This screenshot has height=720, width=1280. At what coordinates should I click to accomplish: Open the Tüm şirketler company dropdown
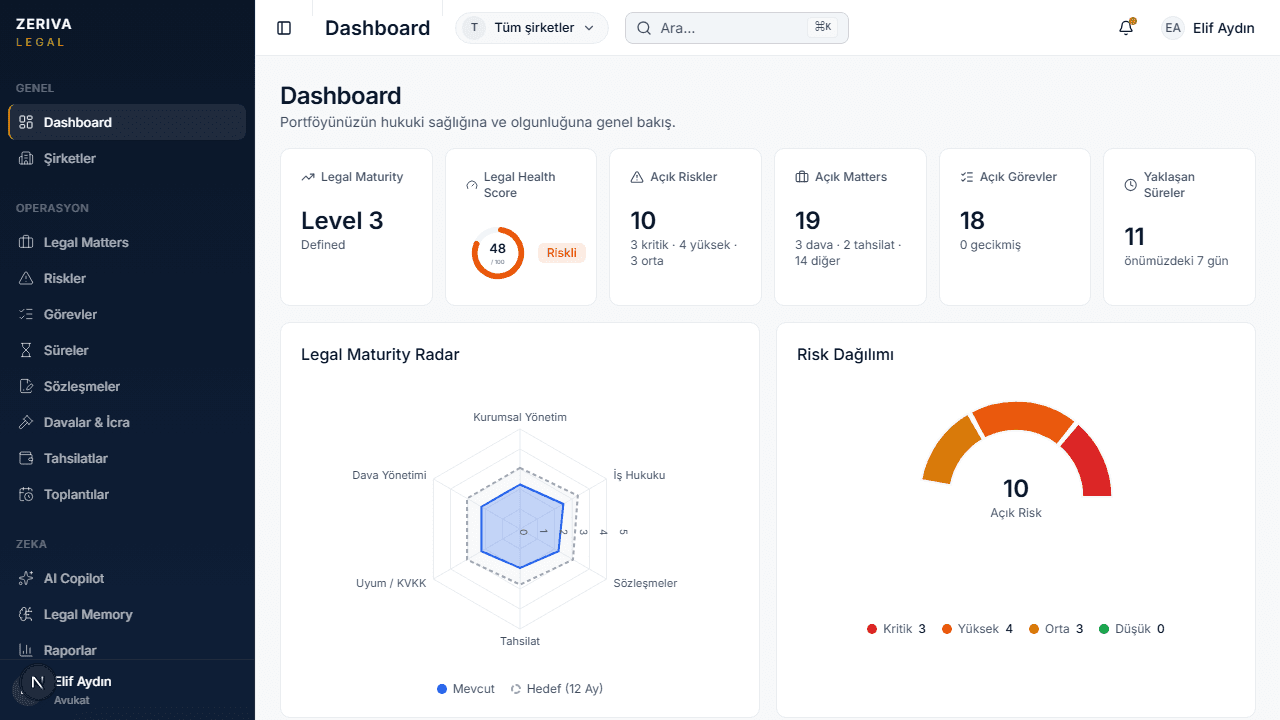[532, 28]
